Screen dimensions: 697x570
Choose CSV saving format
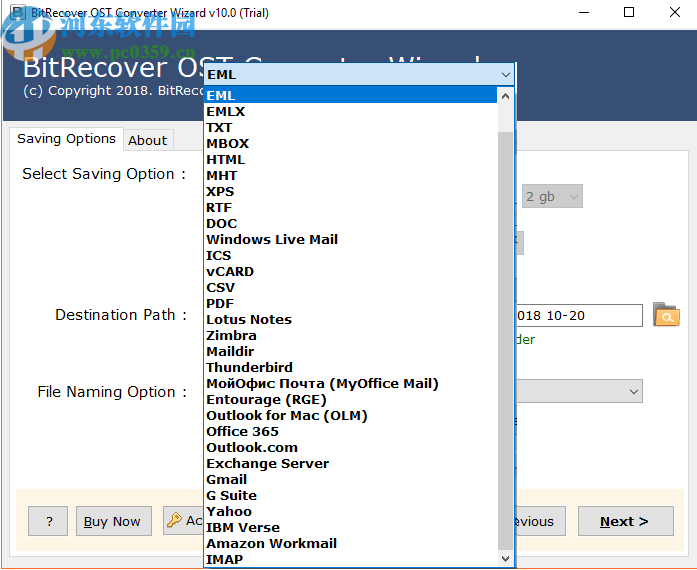click(350, 287)
